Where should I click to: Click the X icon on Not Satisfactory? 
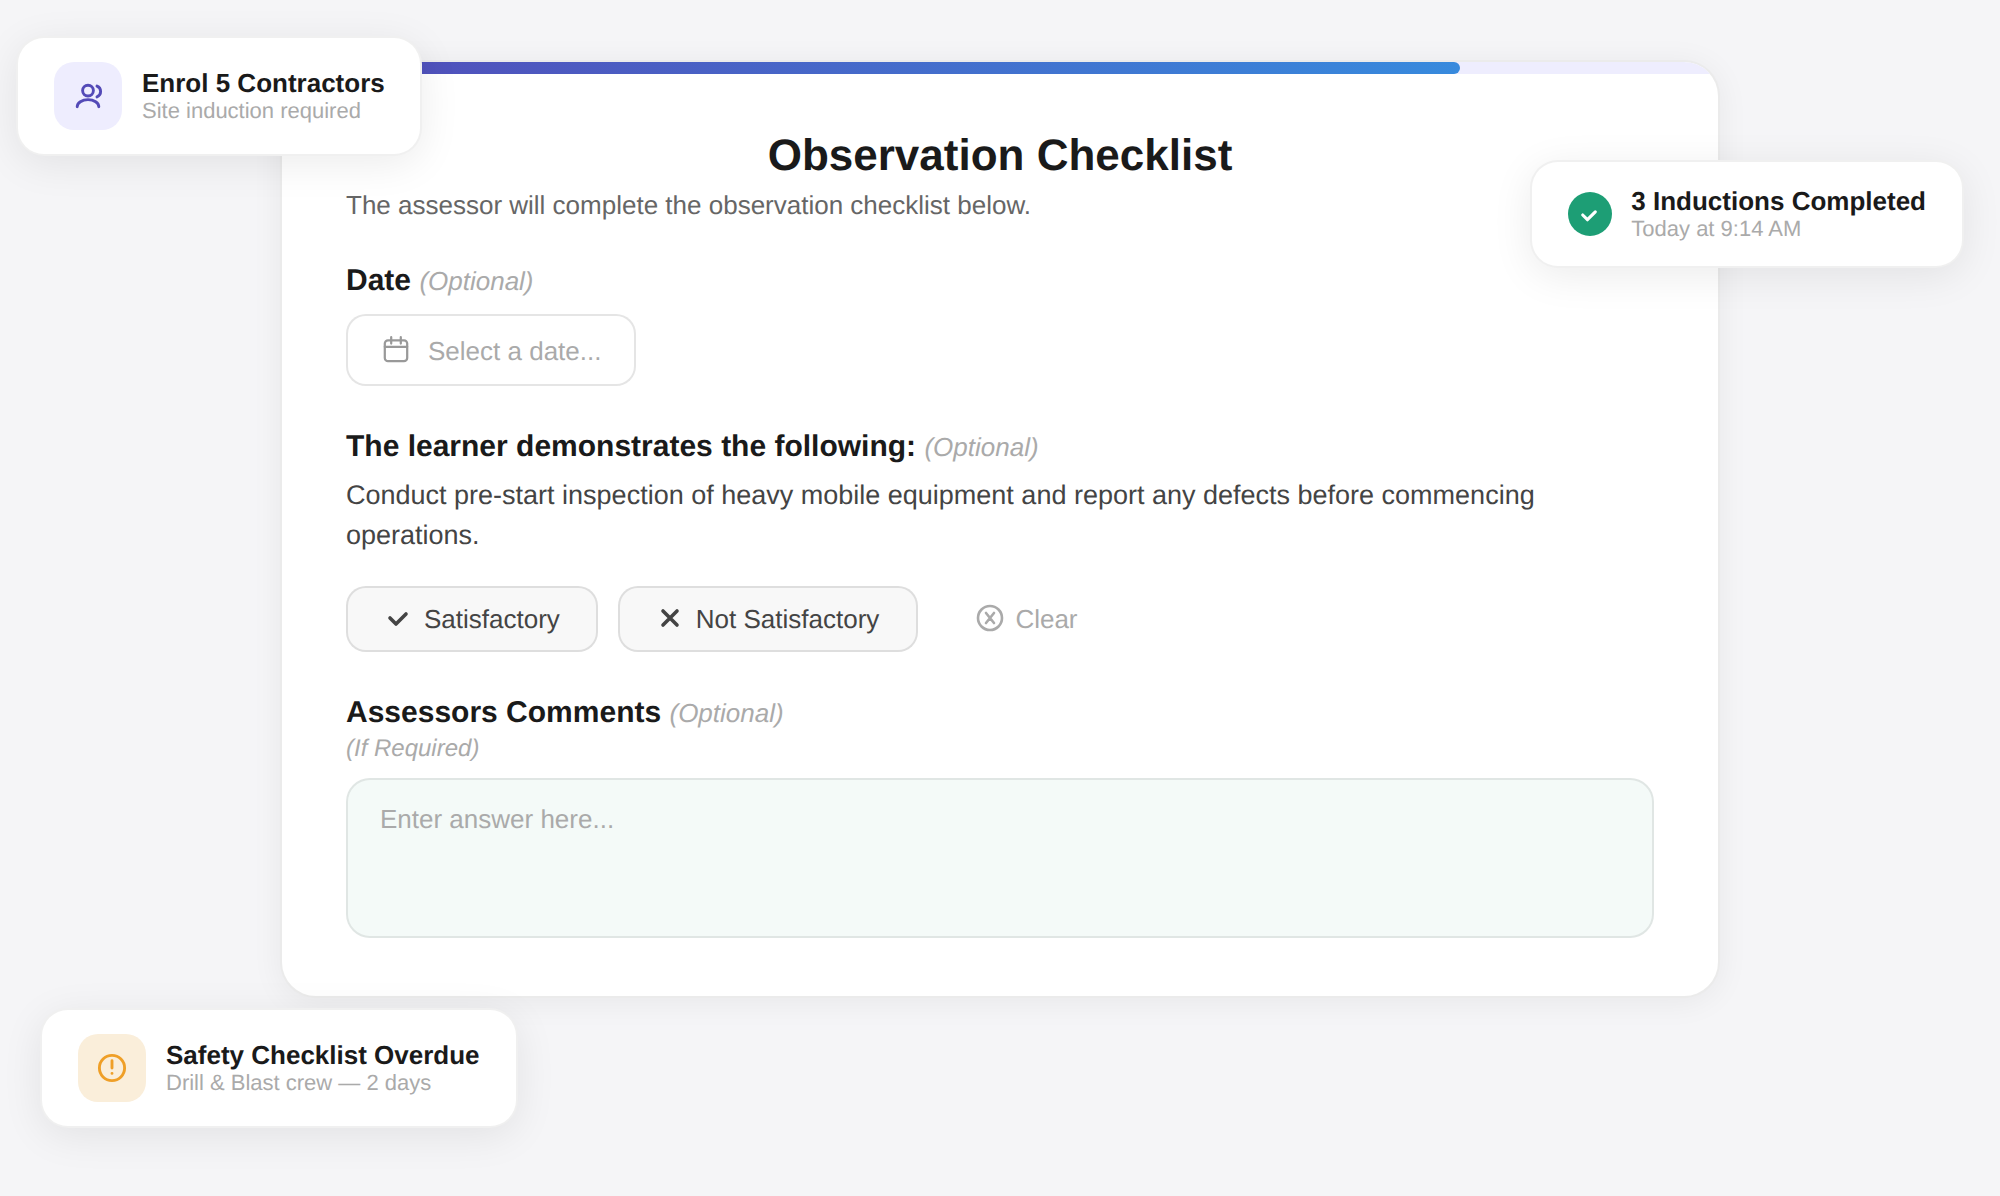670,619
